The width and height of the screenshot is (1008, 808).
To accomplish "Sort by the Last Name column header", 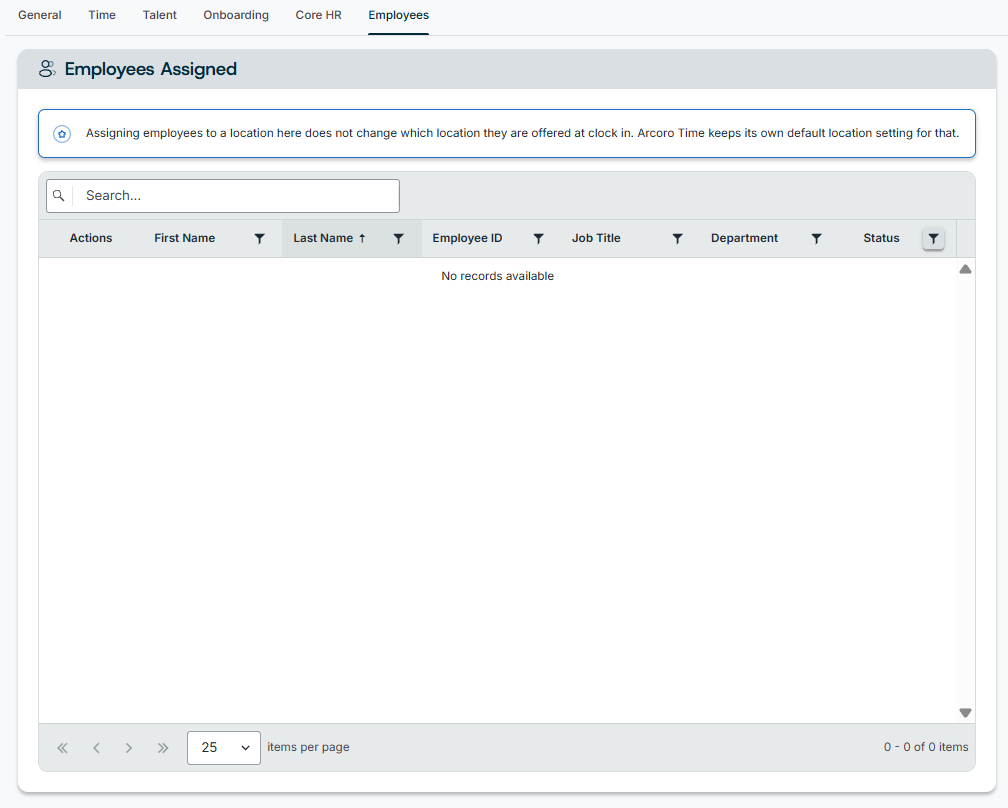I will tap(323, 238).
